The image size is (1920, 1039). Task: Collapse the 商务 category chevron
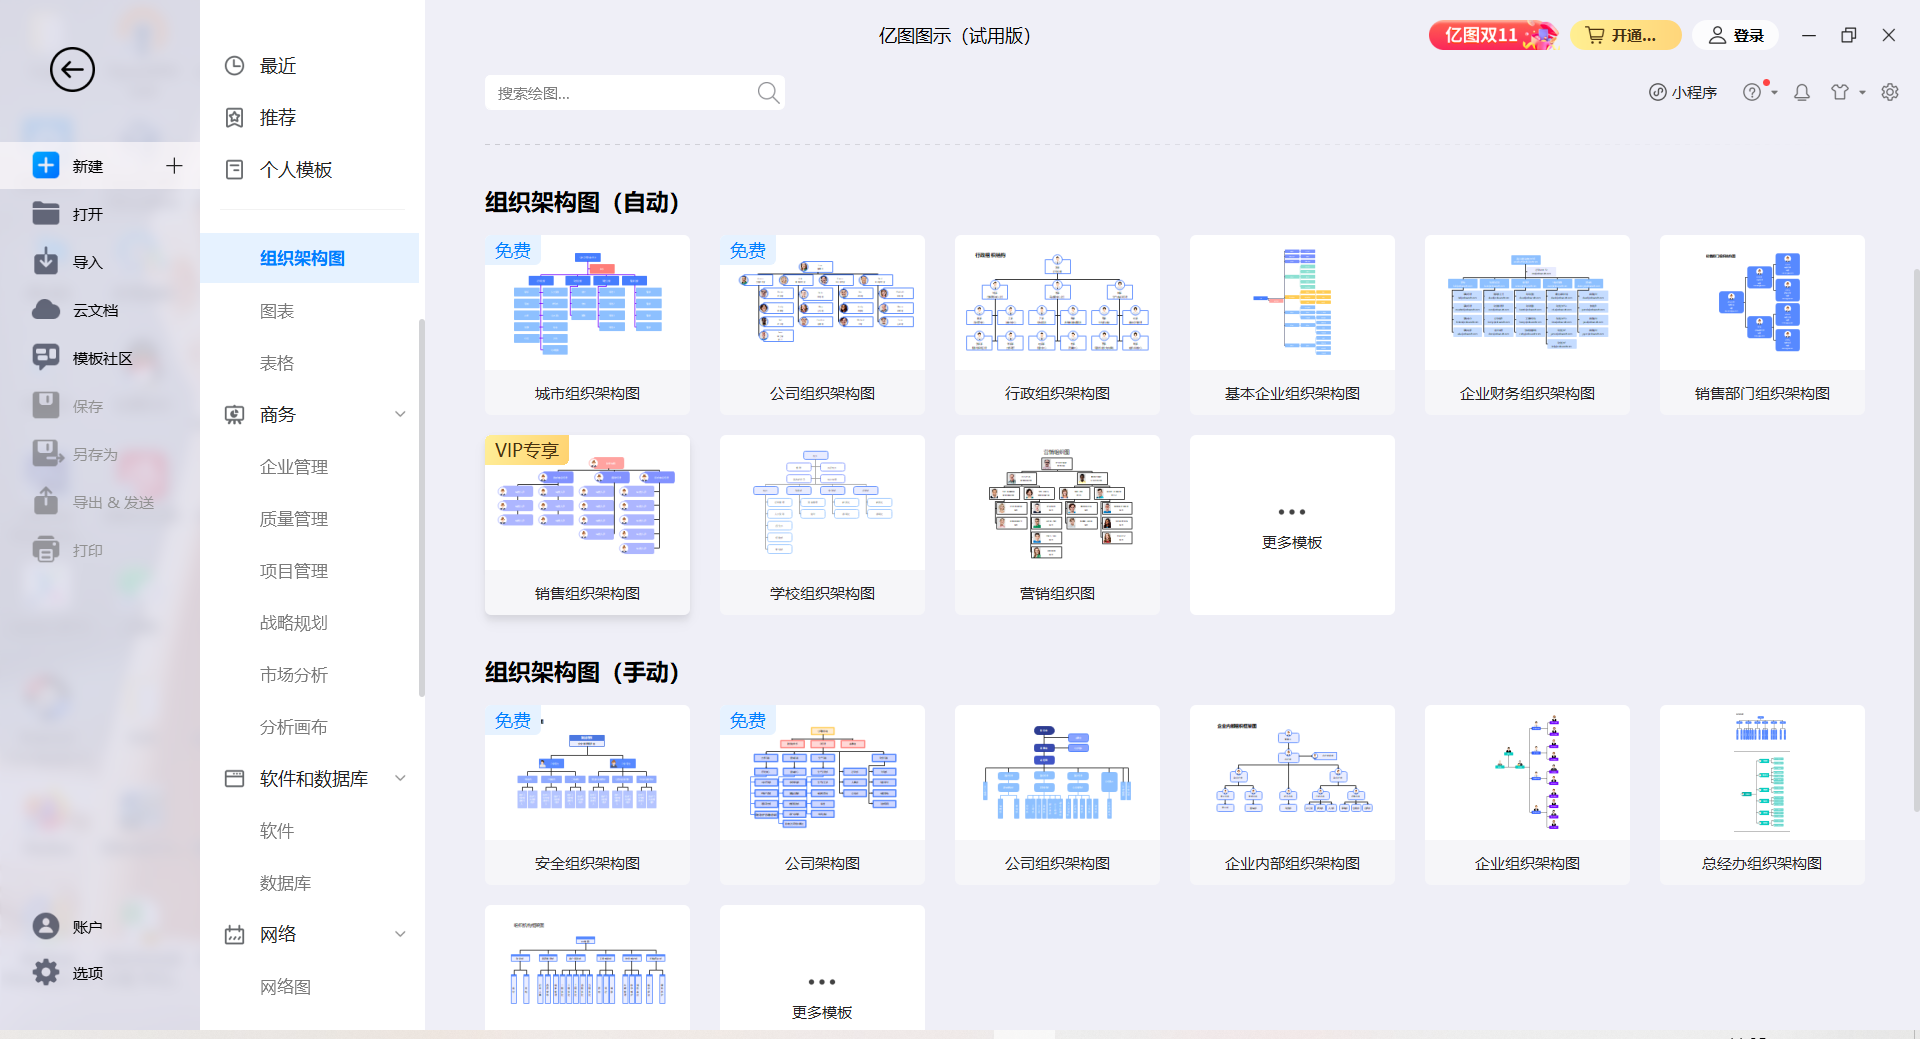click(x=400, y=414)
